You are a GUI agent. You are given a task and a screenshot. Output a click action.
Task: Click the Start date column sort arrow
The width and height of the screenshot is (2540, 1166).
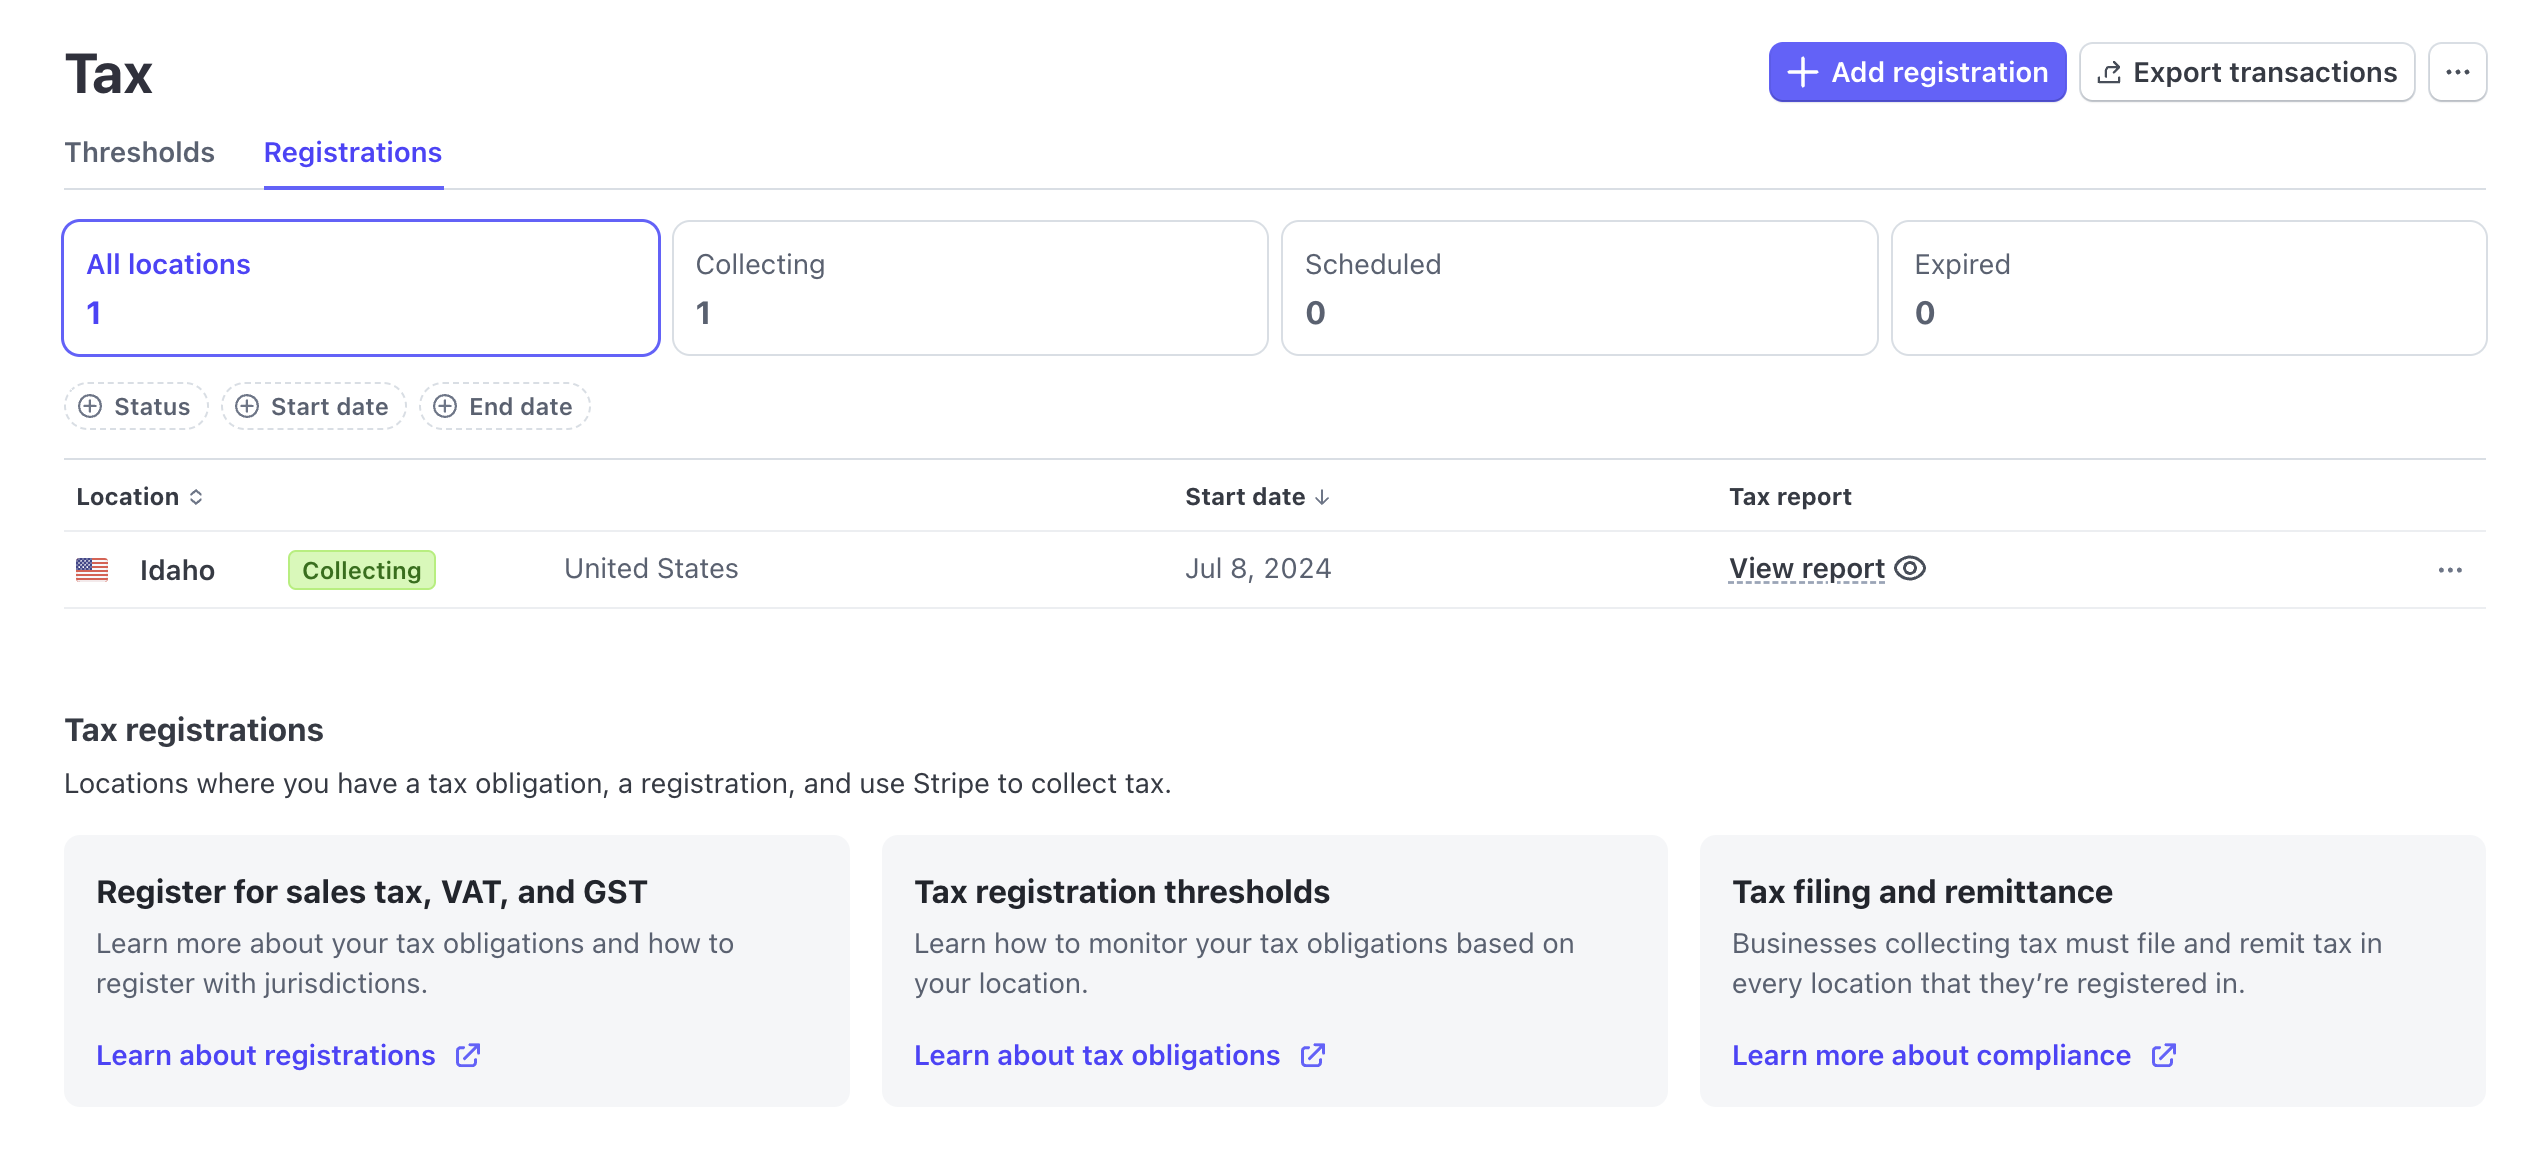click(x=1322, y=497)
